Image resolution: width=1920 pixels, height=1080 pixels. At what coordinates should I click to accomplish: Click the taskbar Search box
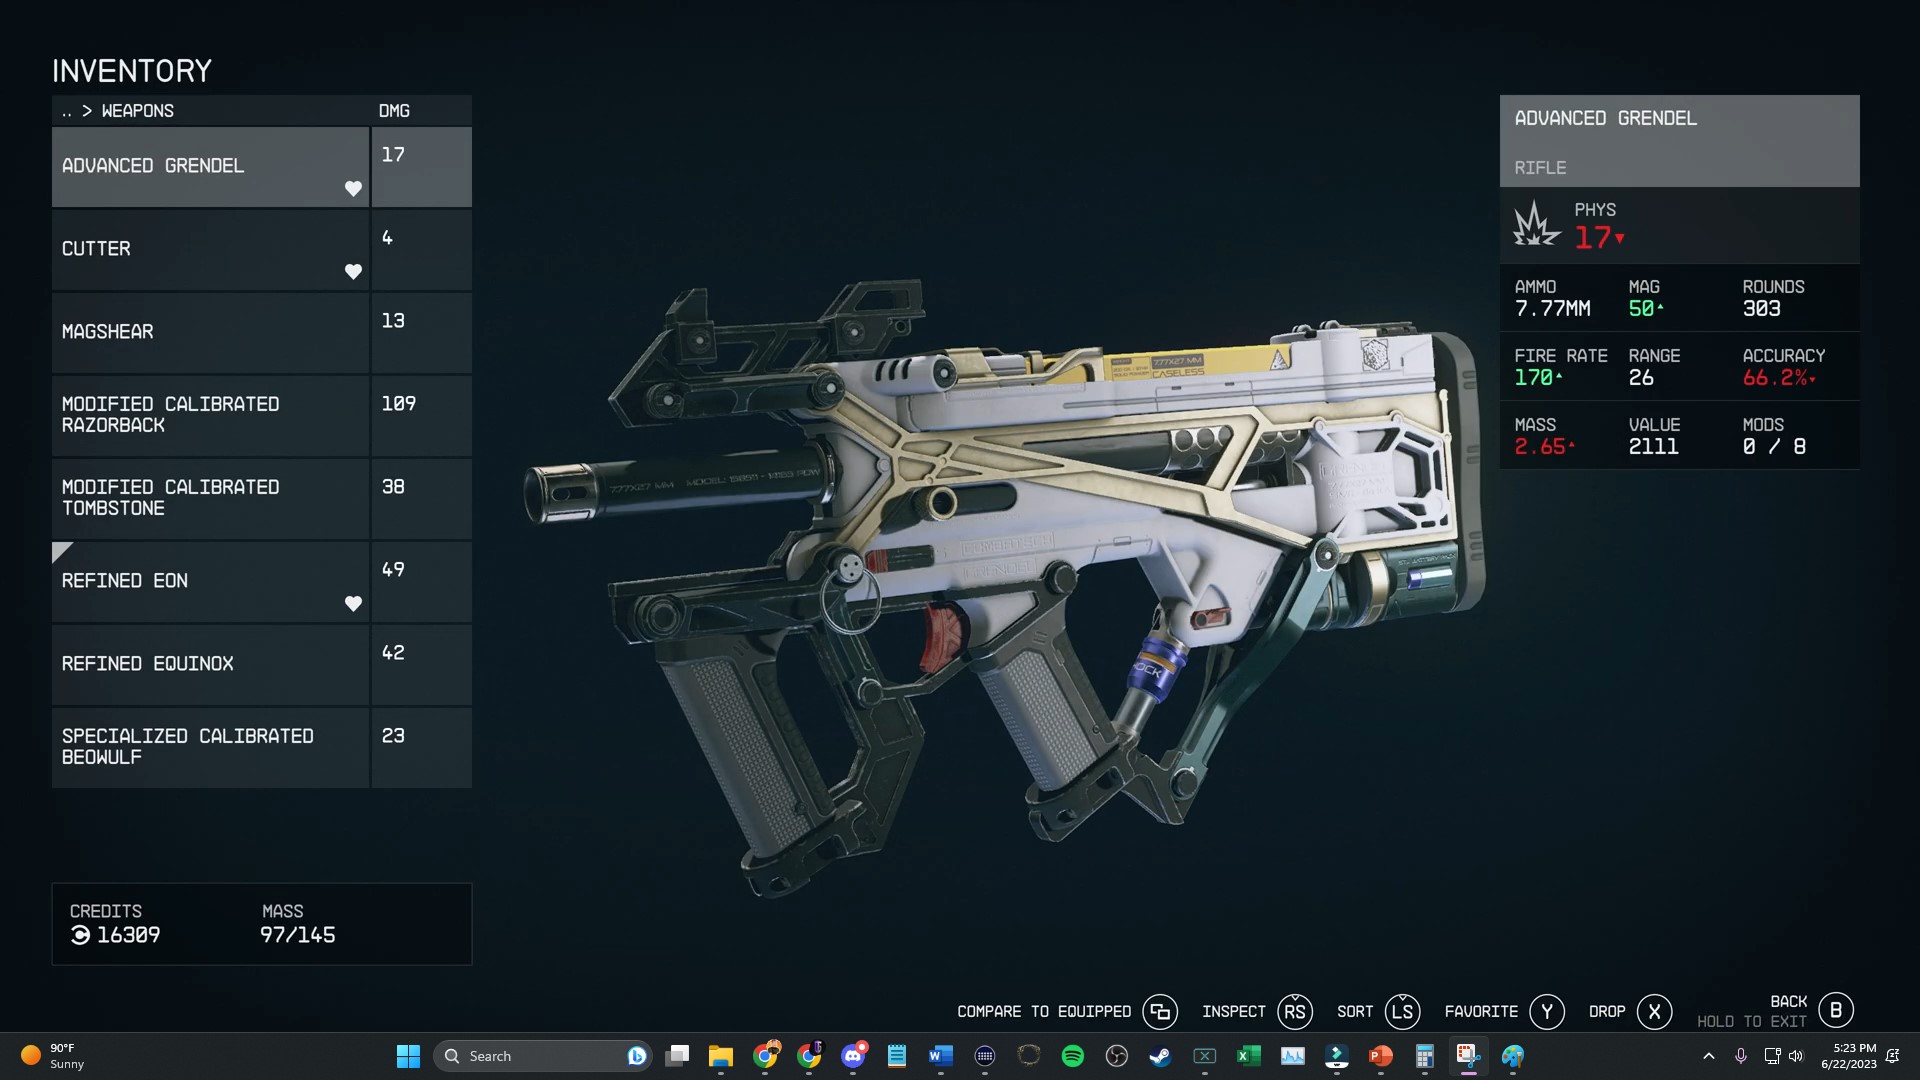coord(543,1056)
